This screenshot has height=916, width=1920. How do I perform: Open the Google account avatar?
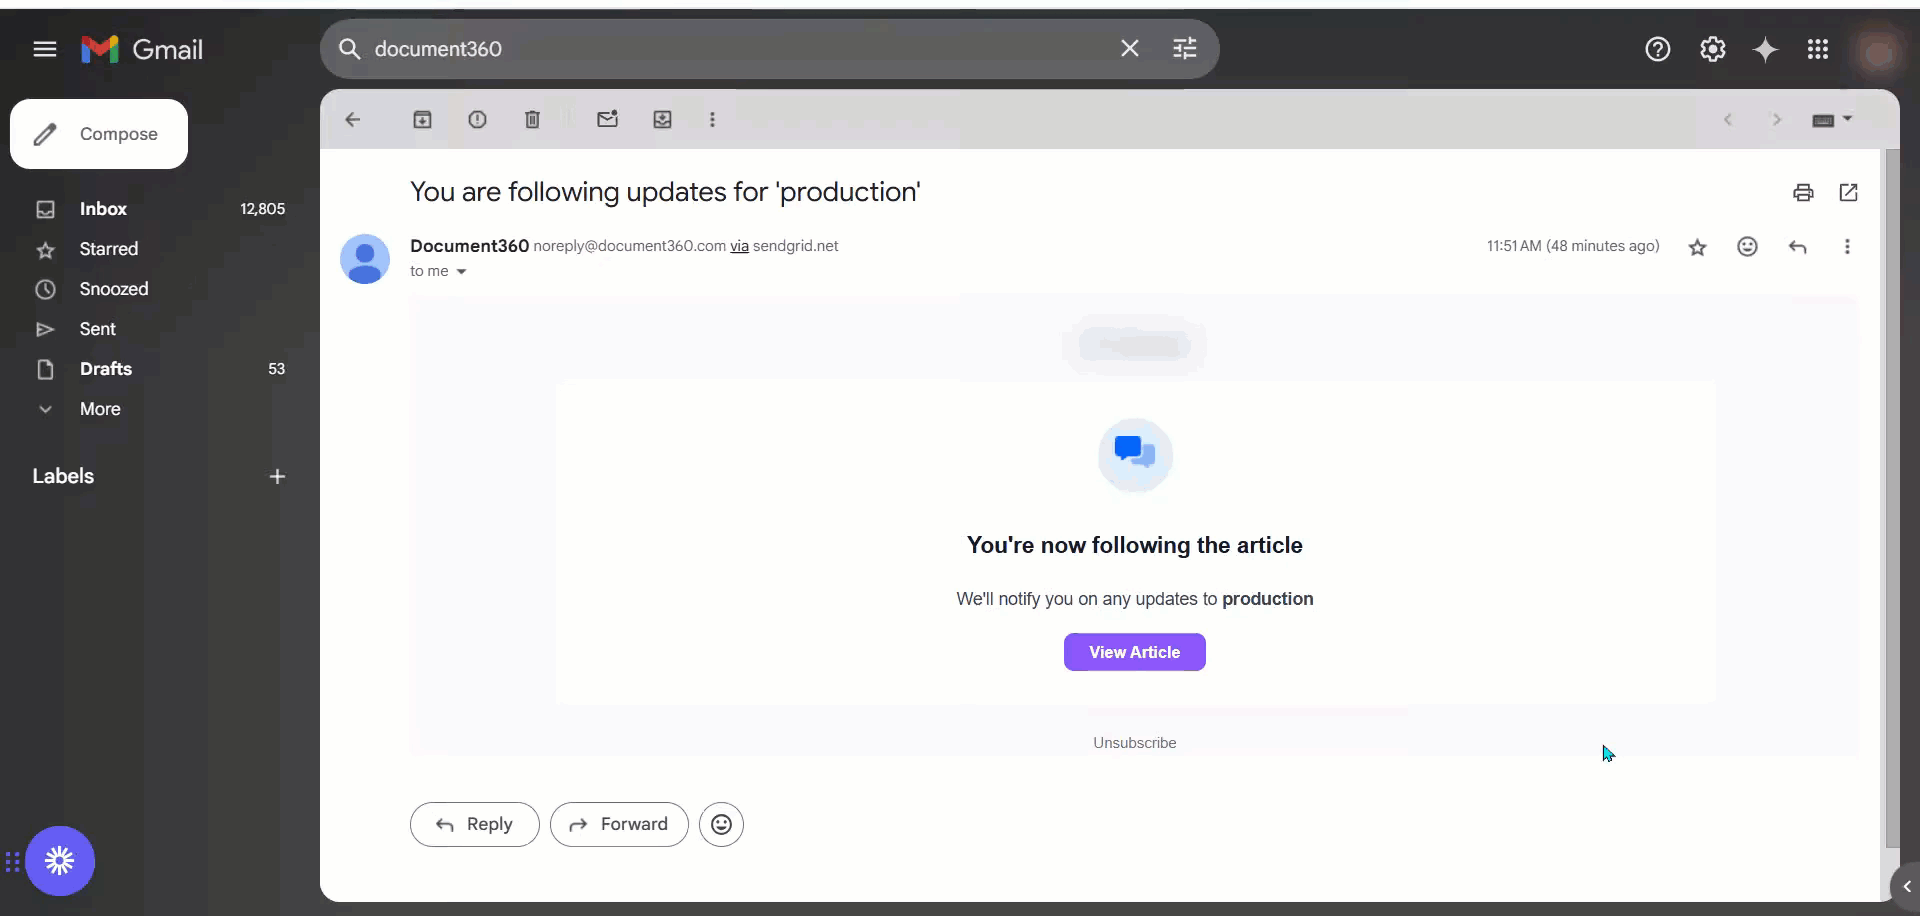1878,52
